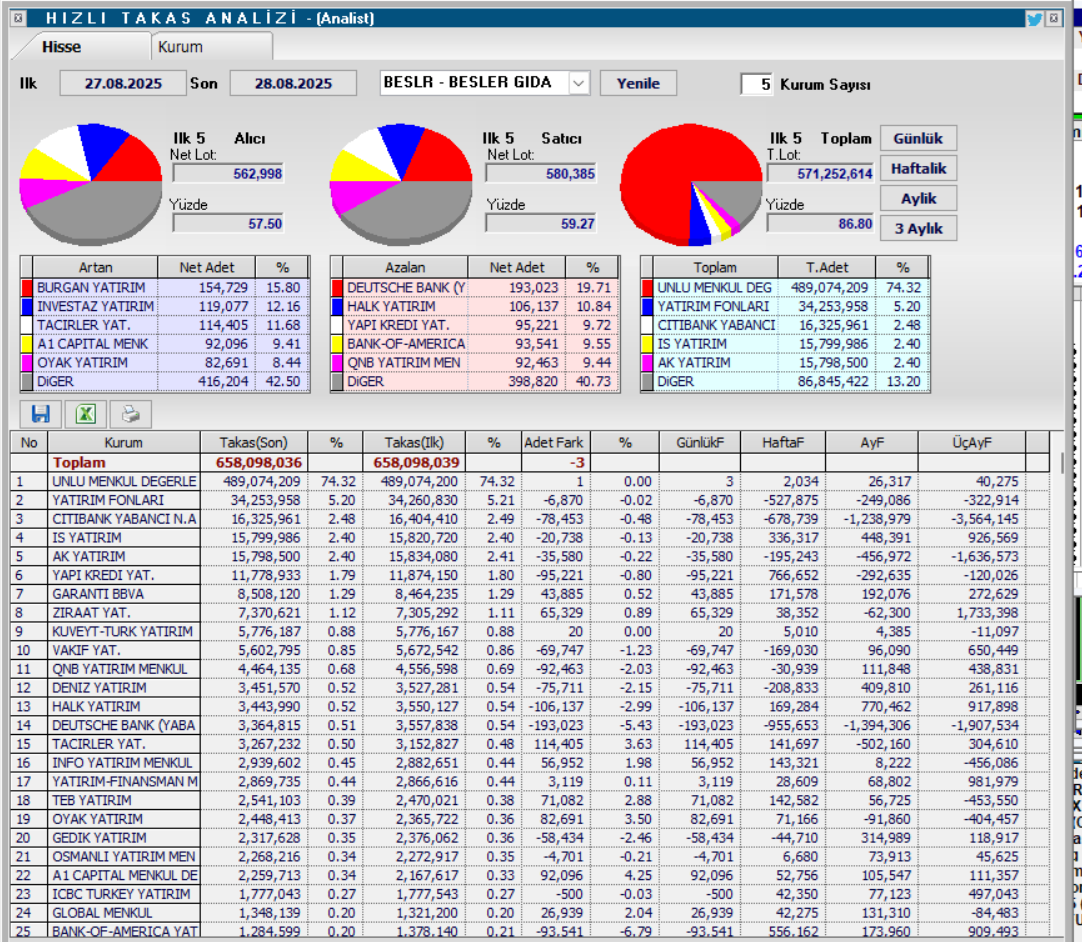Click the Twitter bird icon in title bar
Viewport: 1082px width, 942px height.
tap(1034, 19)
